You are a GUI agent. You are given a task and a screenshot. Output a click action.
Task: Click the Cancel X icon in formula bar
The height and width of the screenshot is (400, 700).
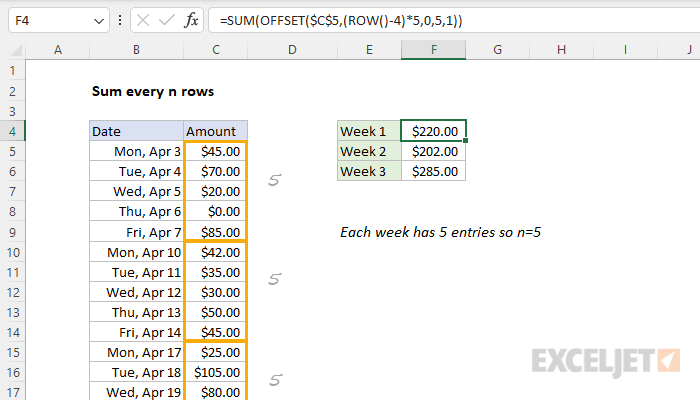pyautogui.click(x=143, y=21)
